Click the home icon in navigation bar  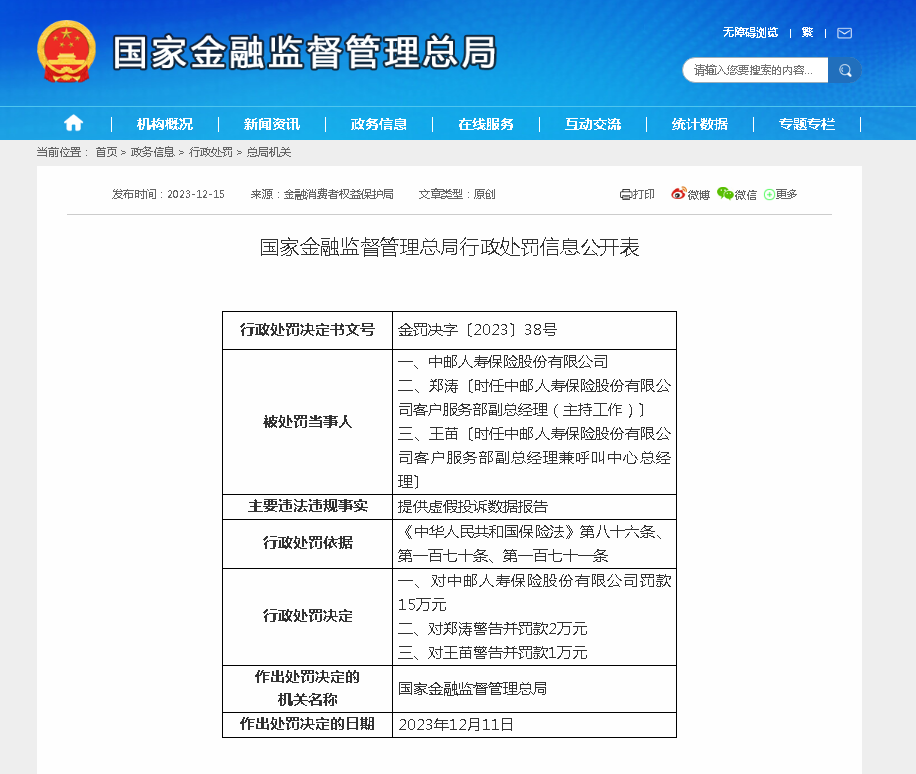[73, 123]
